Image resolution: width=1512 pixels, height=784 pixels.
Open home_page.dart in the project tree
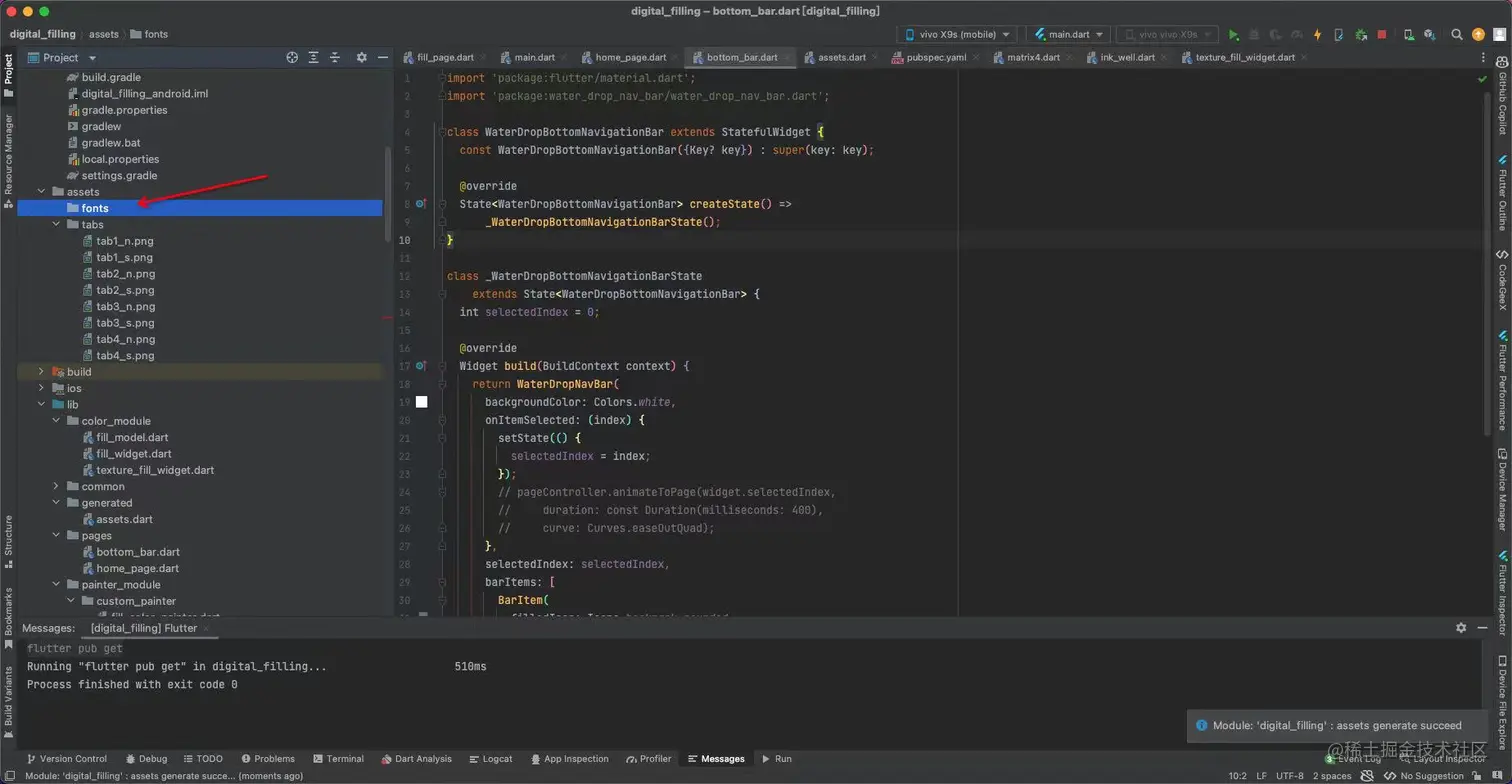tap(137, 568)
